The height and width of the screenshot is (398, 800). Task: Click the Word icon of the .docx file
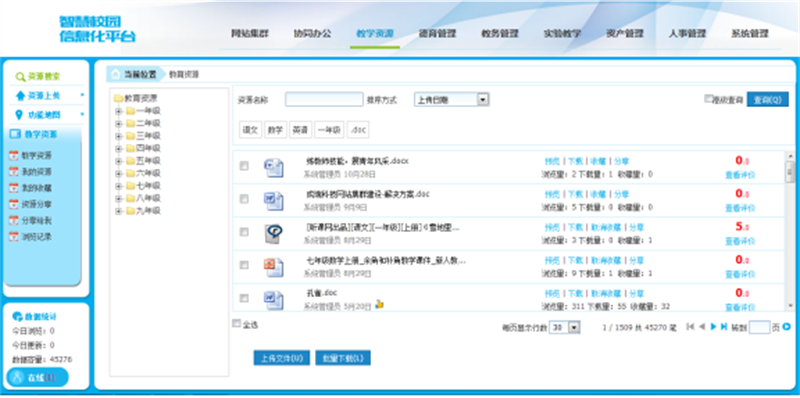(273, 168)
